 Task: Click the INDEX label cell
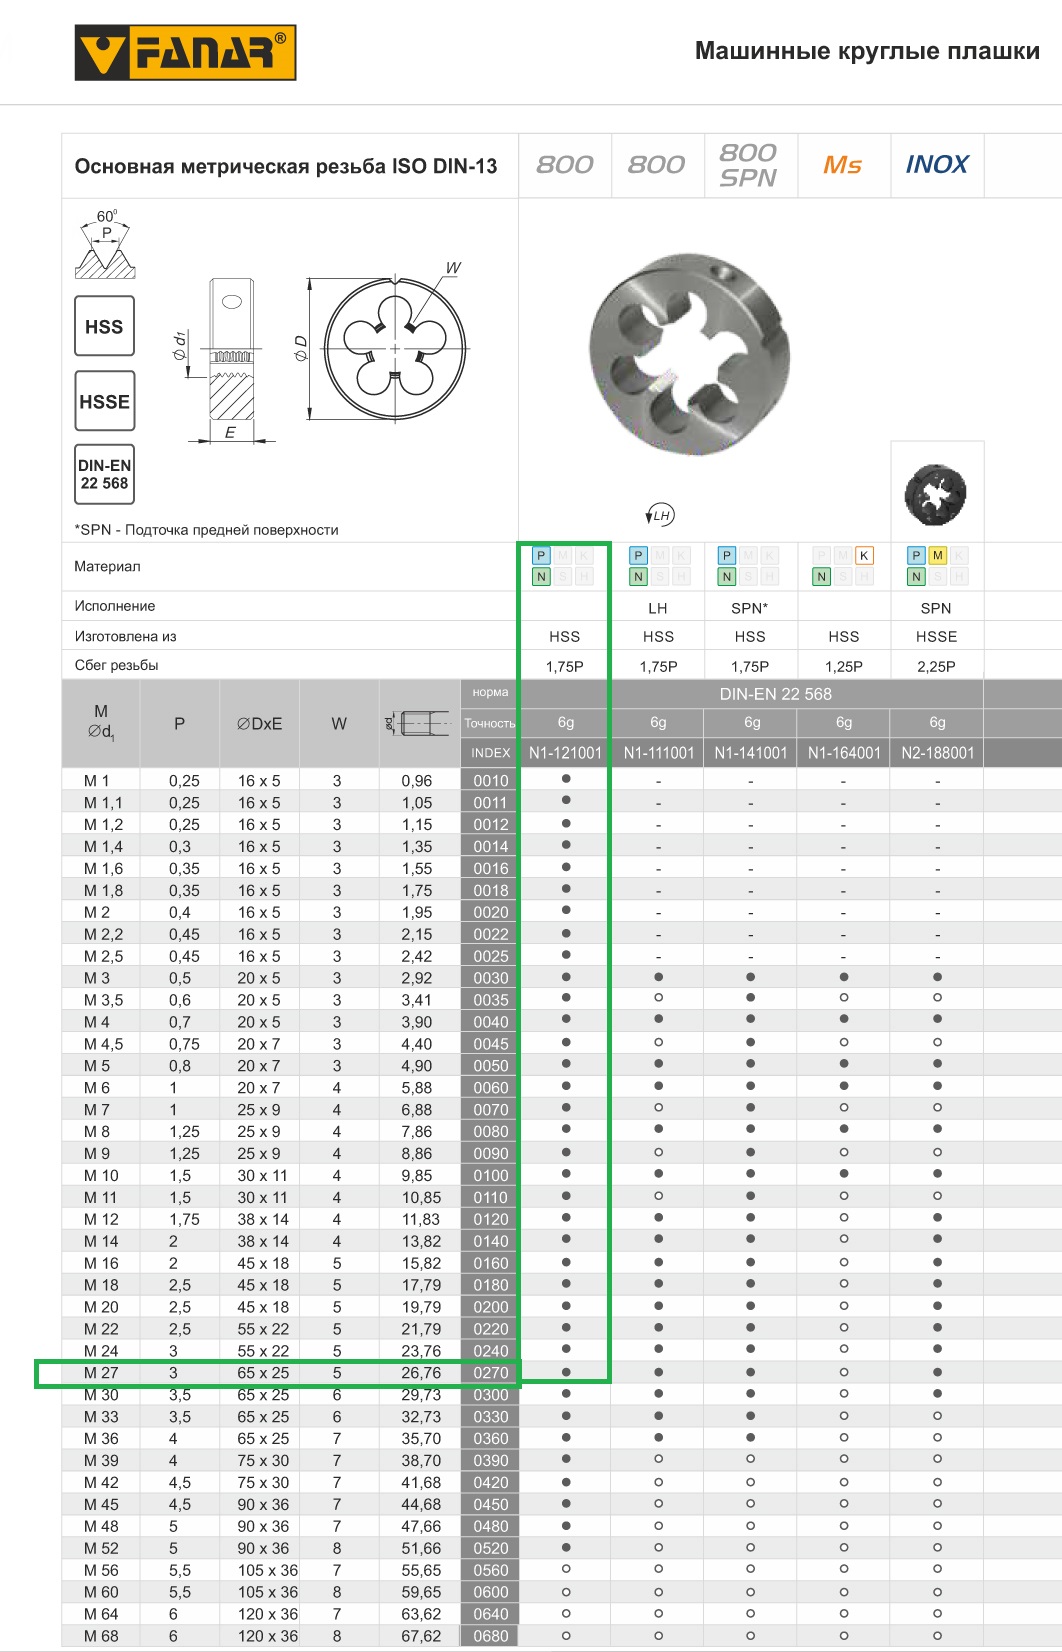(x=490, y=753)
